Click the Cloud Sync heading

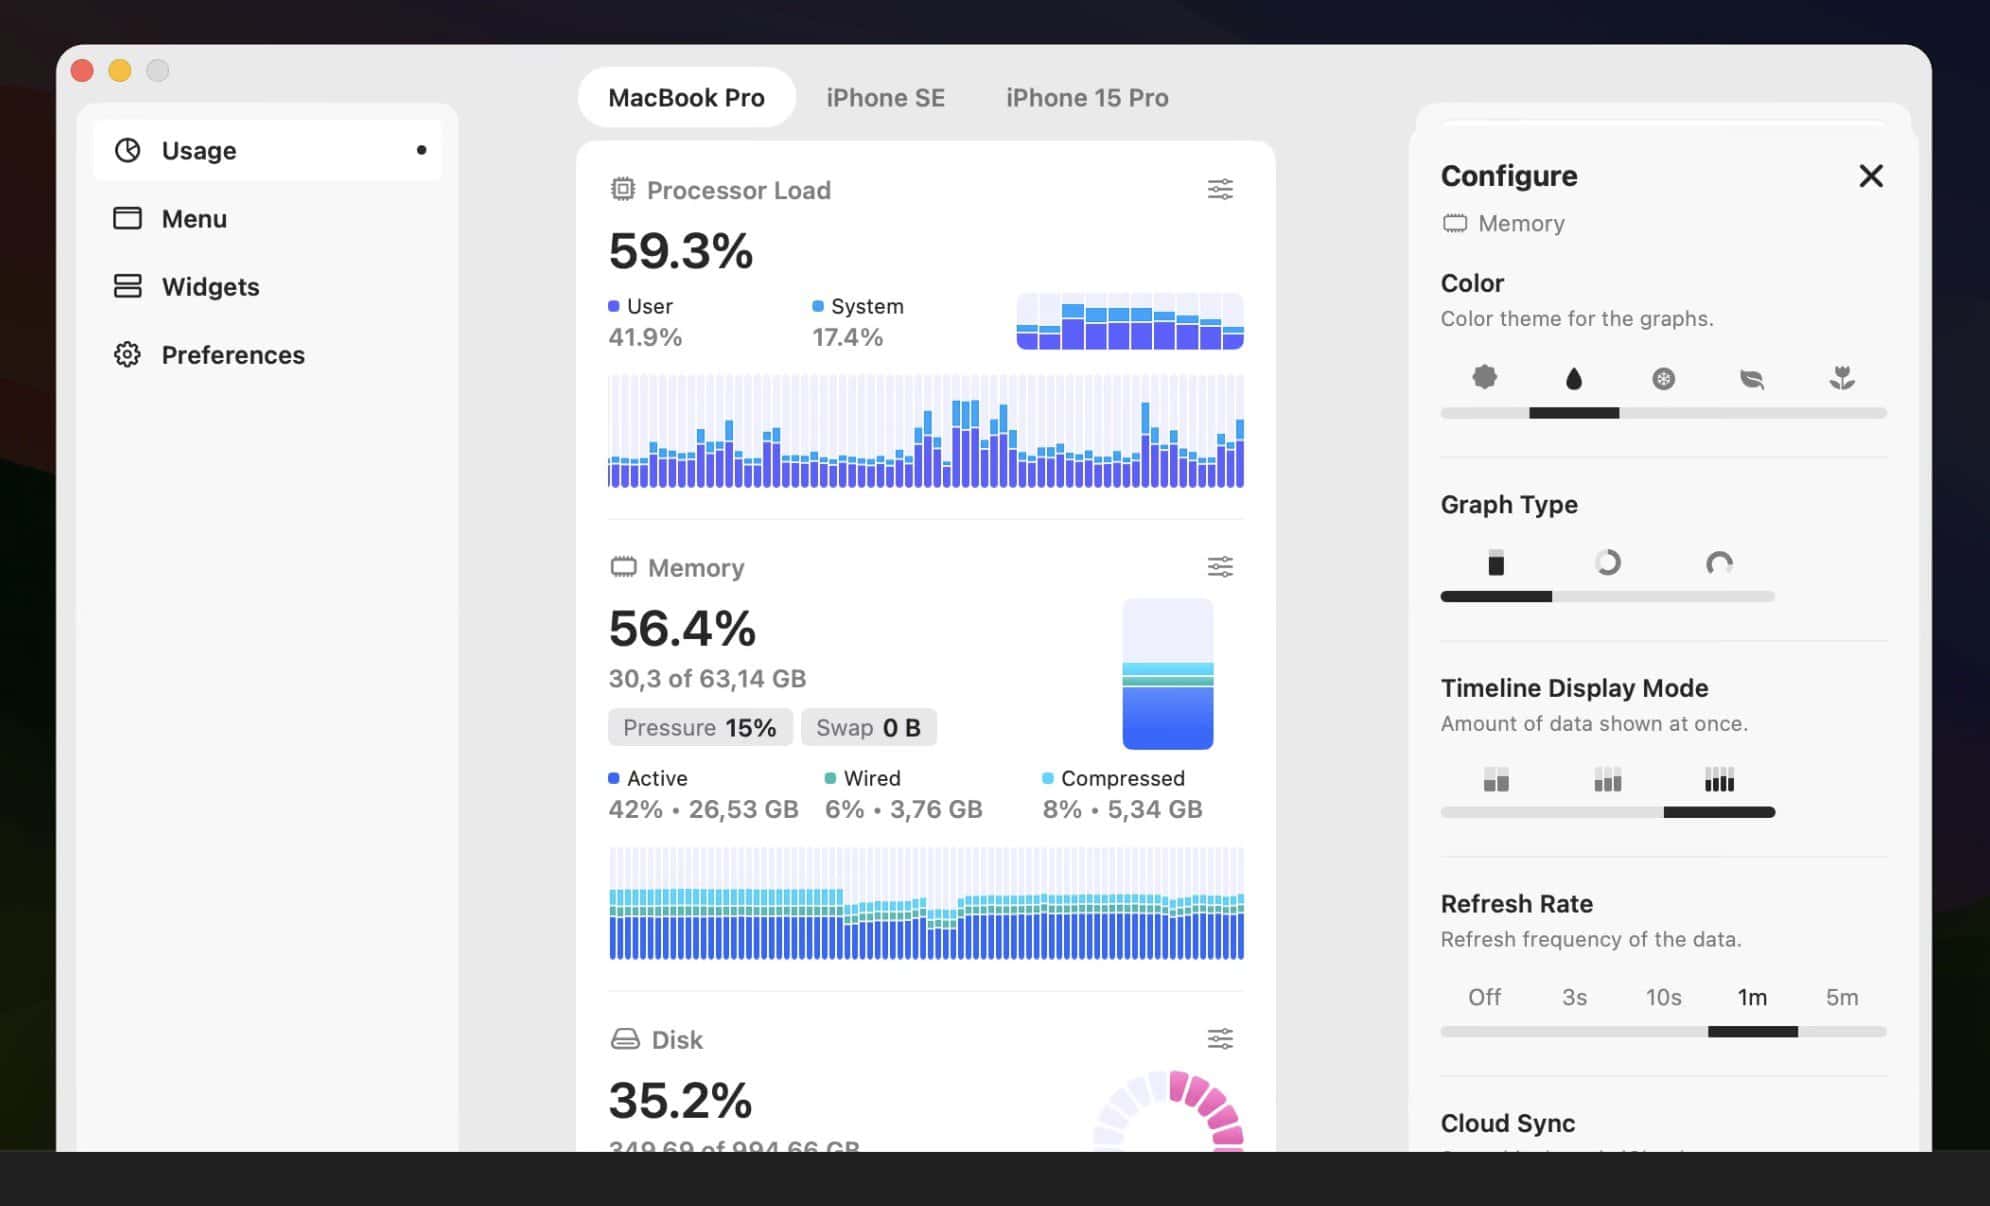click(1507, 1123)
